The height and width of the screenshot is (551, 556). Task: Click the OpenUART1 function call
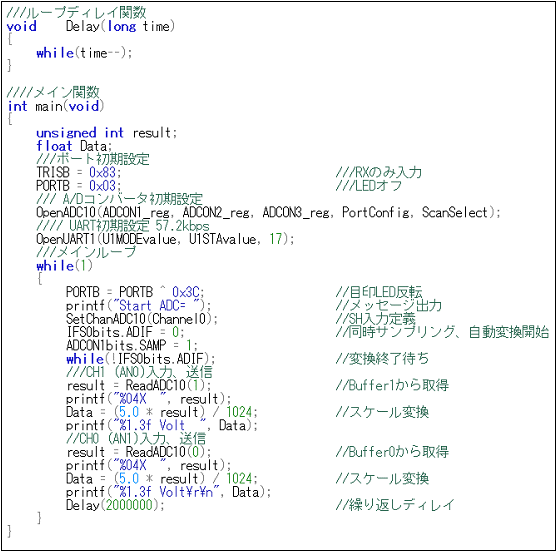[165, 239]
